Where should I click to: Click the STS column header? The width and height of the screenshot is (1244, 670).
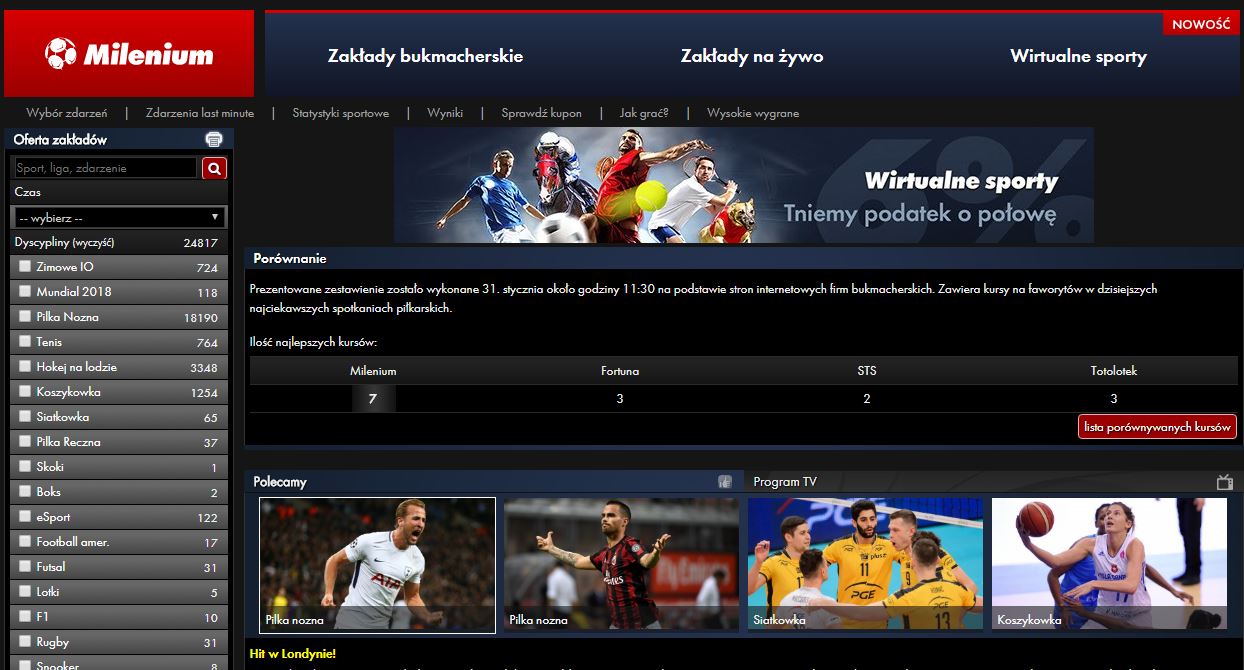867,371
